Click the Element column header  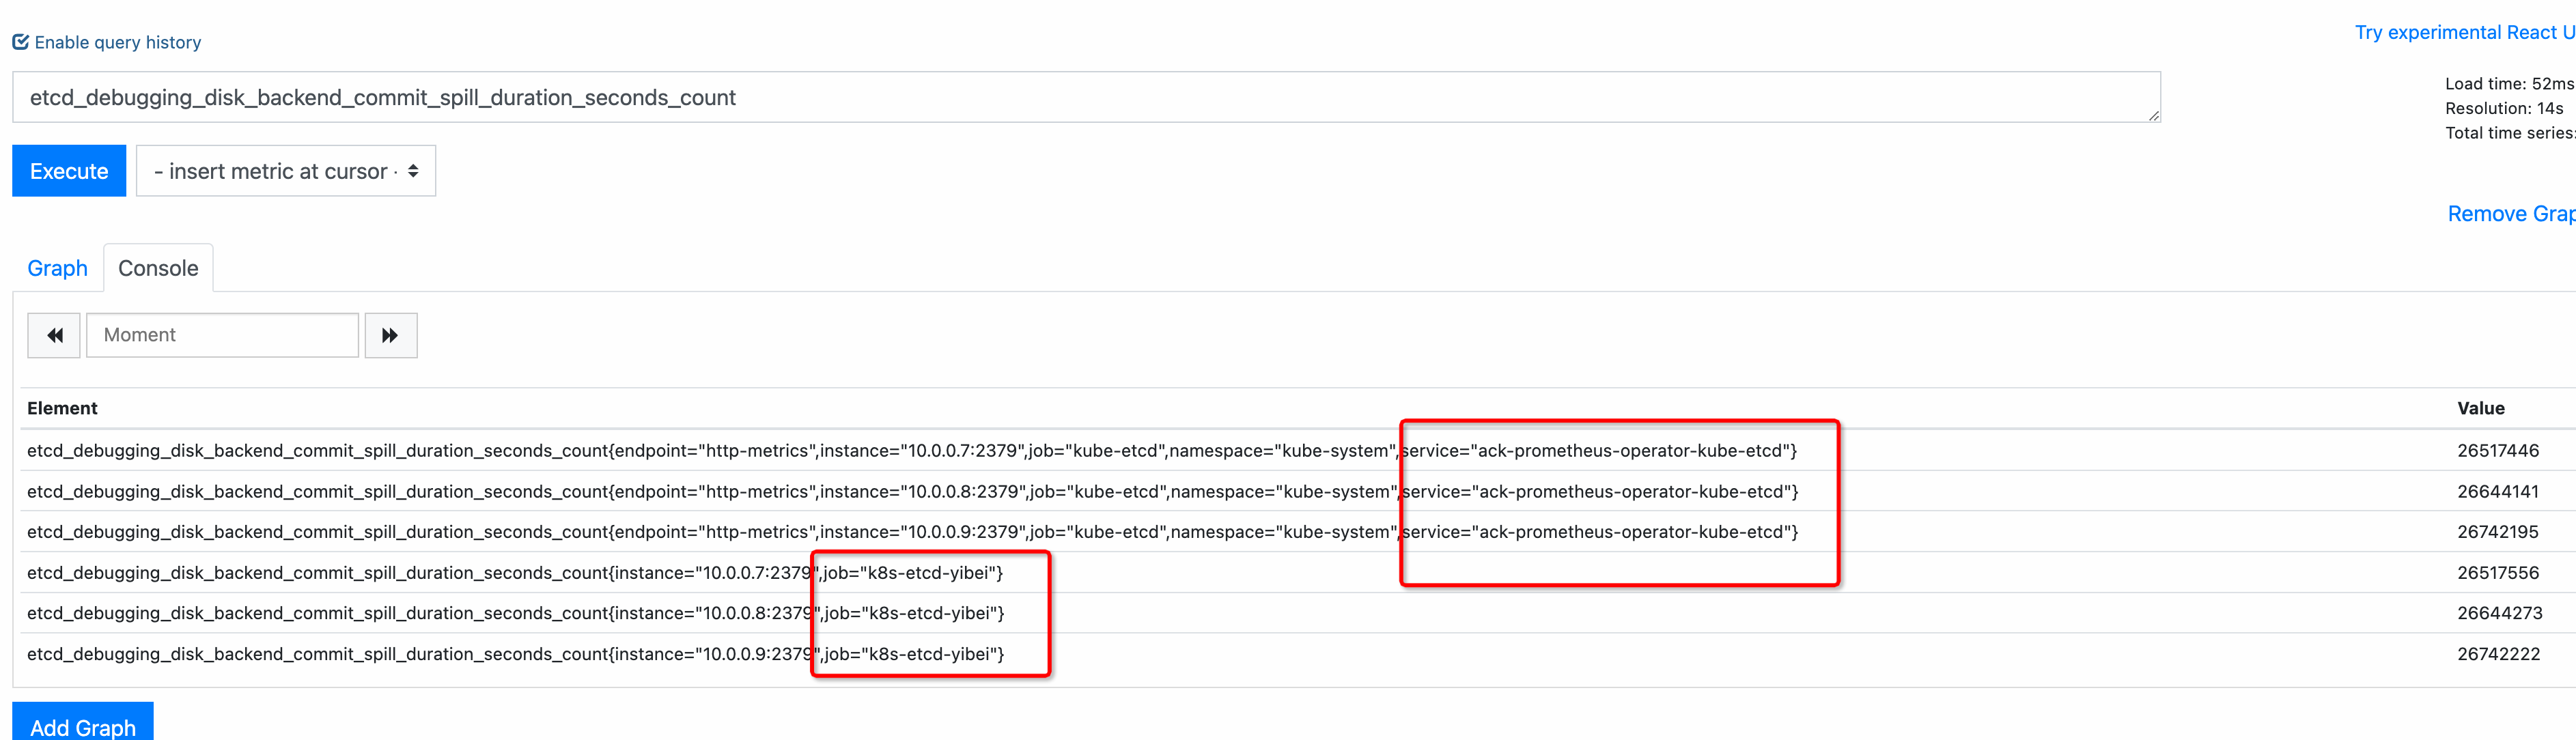tap(63, 408)
